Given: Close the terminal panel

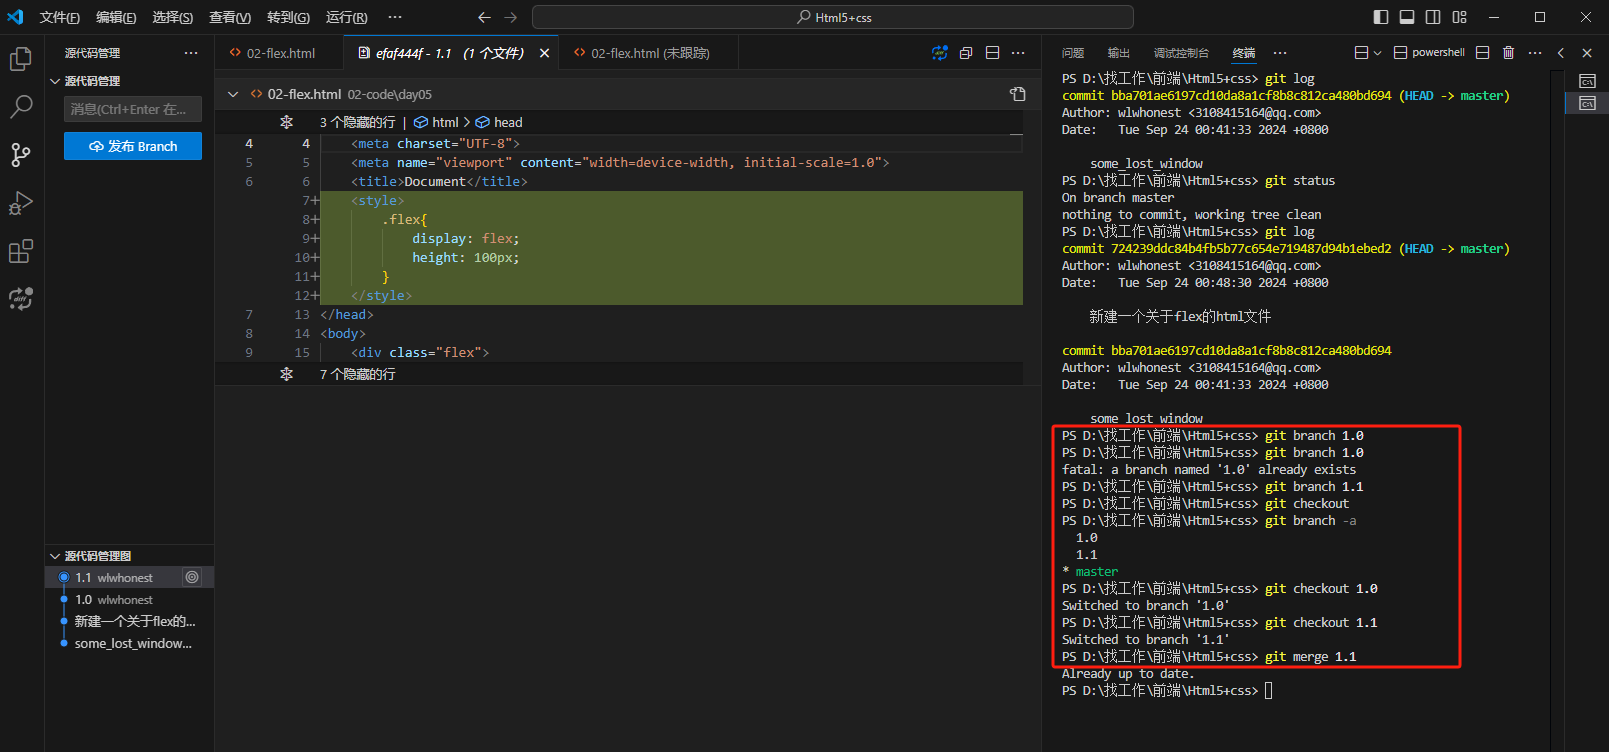Looking at the screenshot, I should pos(1587,53).
